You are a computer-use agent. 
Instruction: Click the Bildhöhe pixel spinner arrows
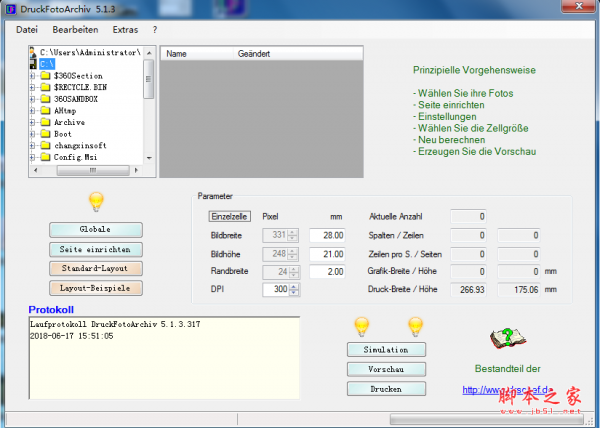[293, 254]
